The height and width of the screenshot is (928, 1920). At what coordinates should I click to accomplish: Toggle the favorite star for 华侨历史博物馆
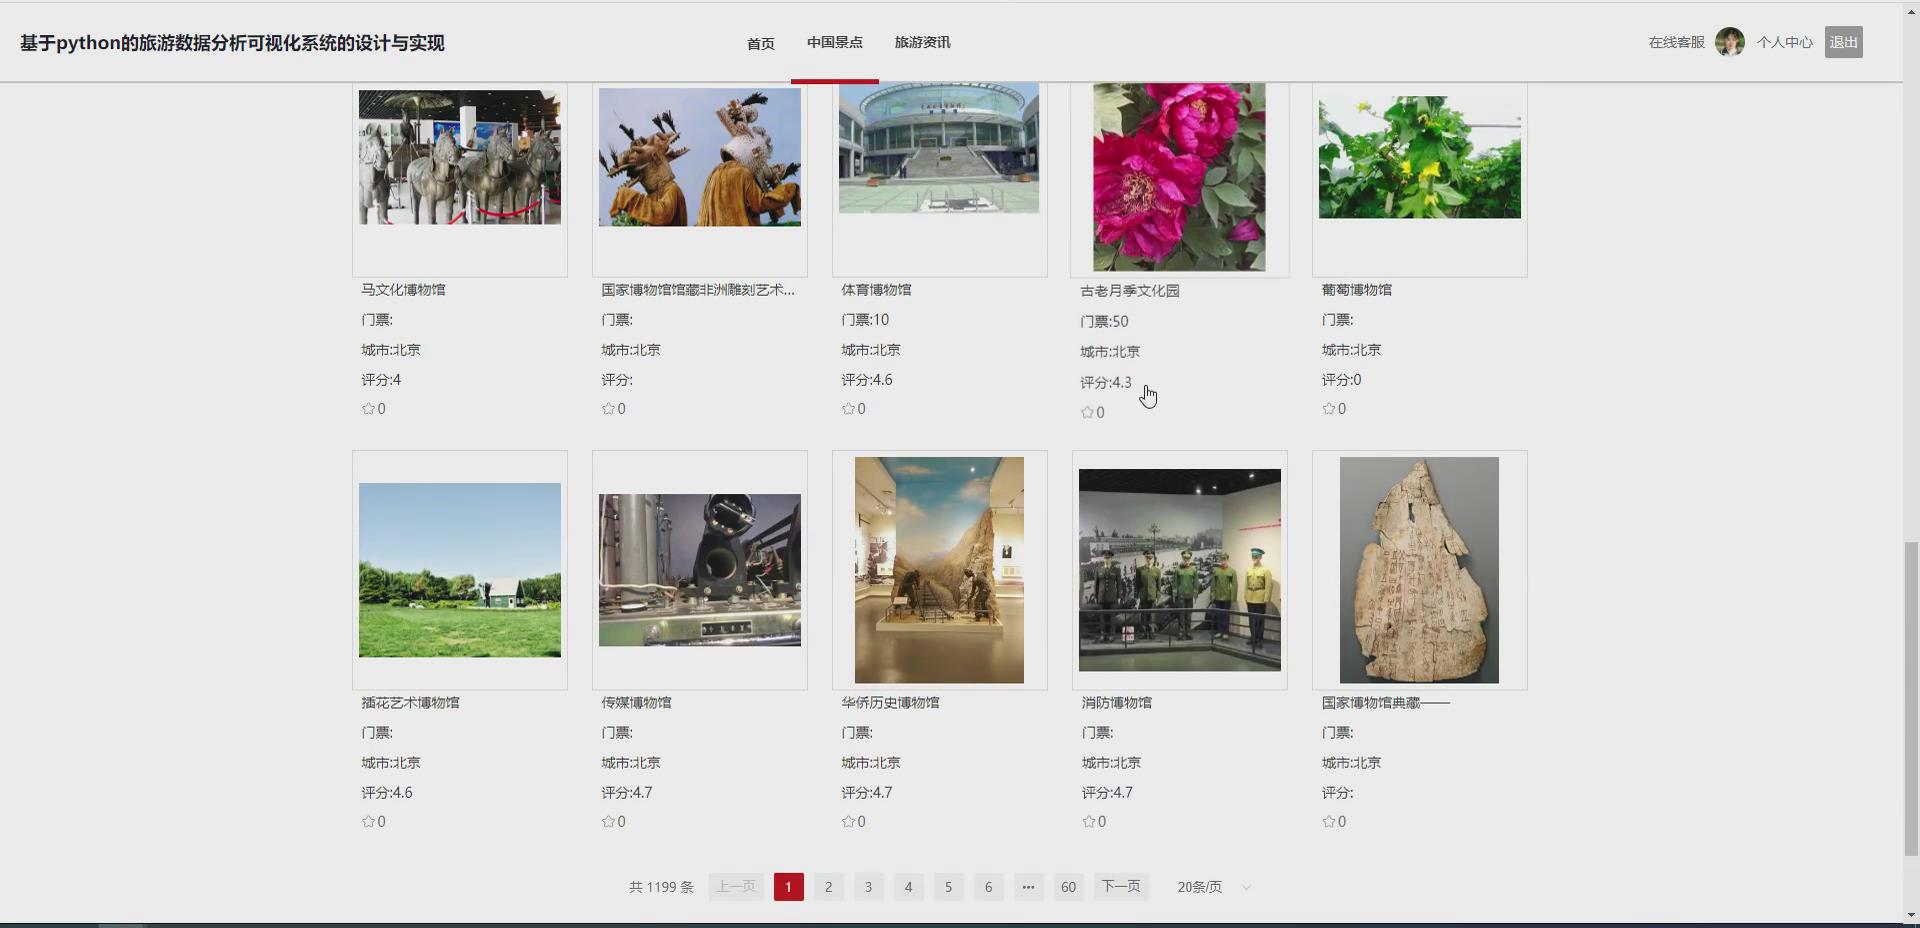[847, 821]
